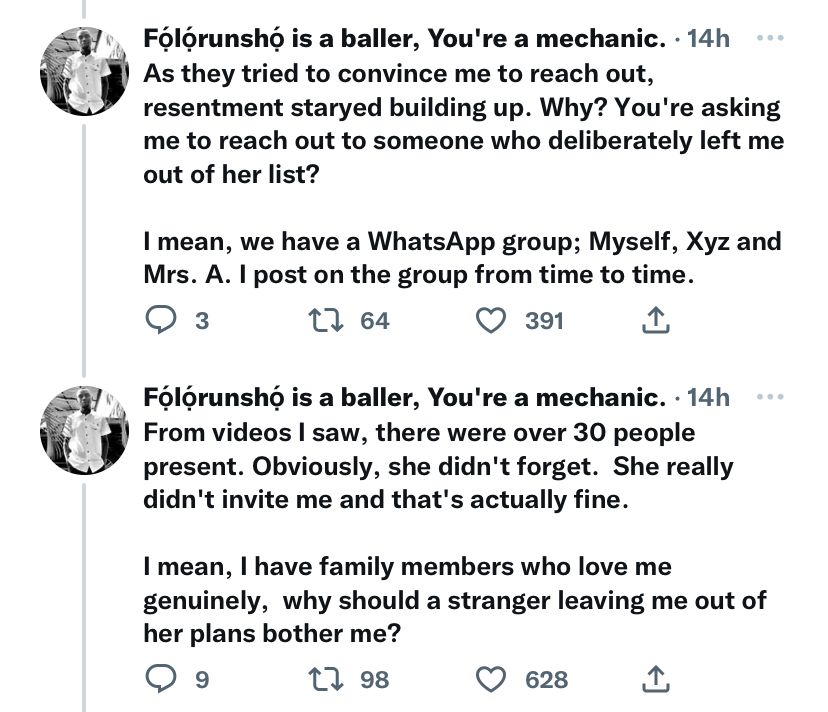The width and height of the screenshot is (828, 712).
Task: Retweet the tweet with 98 retweets
Action: (326, 680)
